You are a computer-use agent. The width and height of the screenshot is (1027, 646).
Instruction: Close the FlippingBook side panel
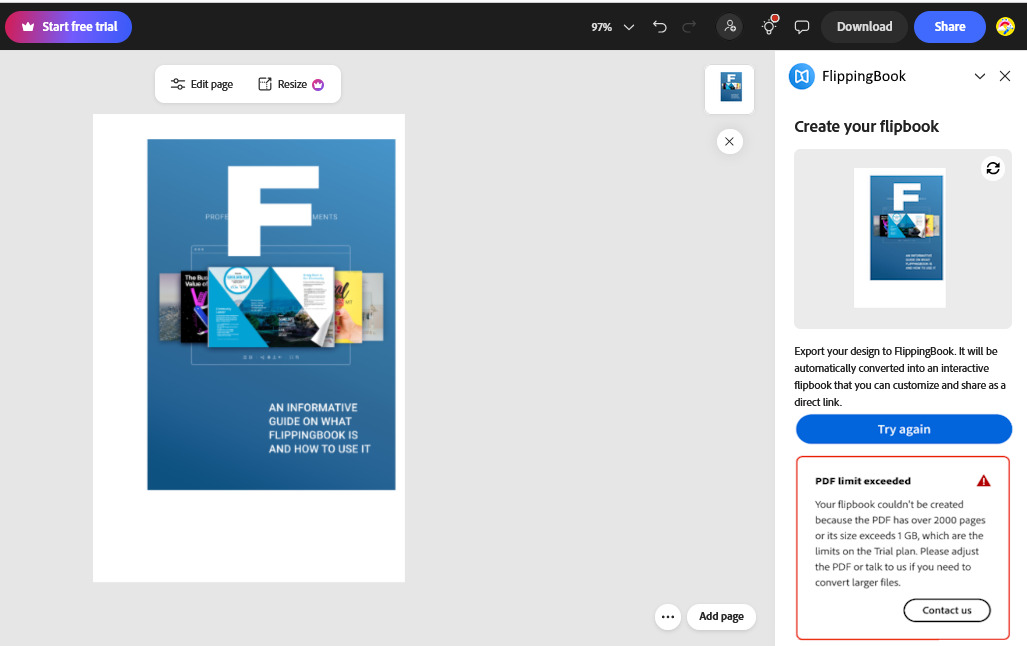click(x=1005, y=77)
